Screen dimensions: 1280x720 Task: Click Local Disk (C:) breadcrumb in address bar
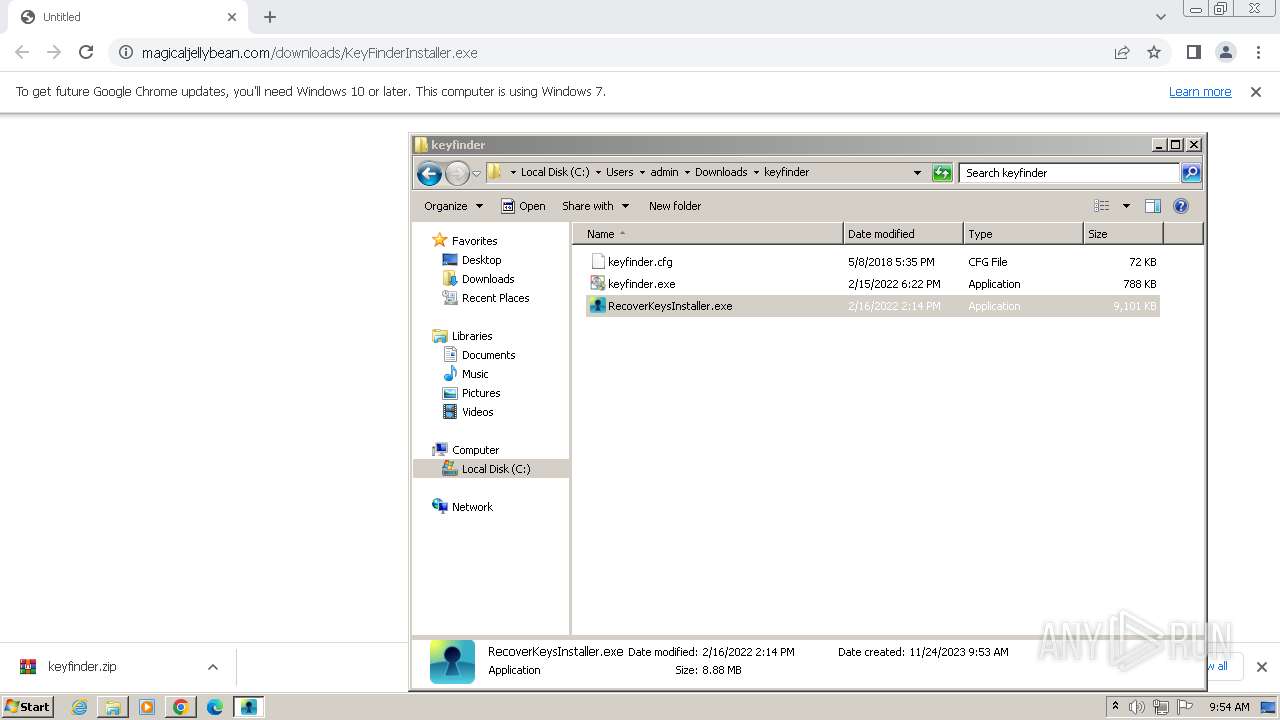pyautogui.click(x=555, y=172)
